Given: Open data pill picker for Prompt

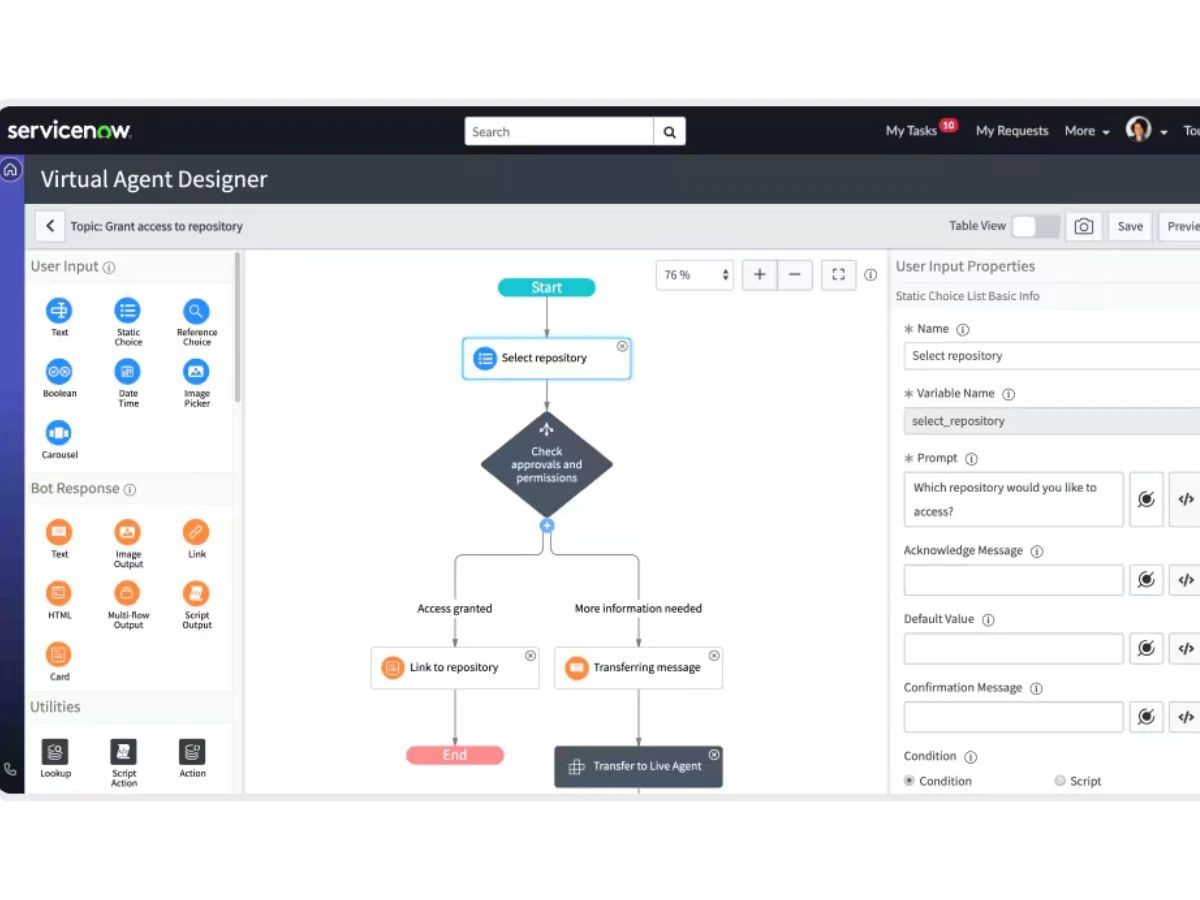Looking at the screenshot, I should pos(1147,499).
